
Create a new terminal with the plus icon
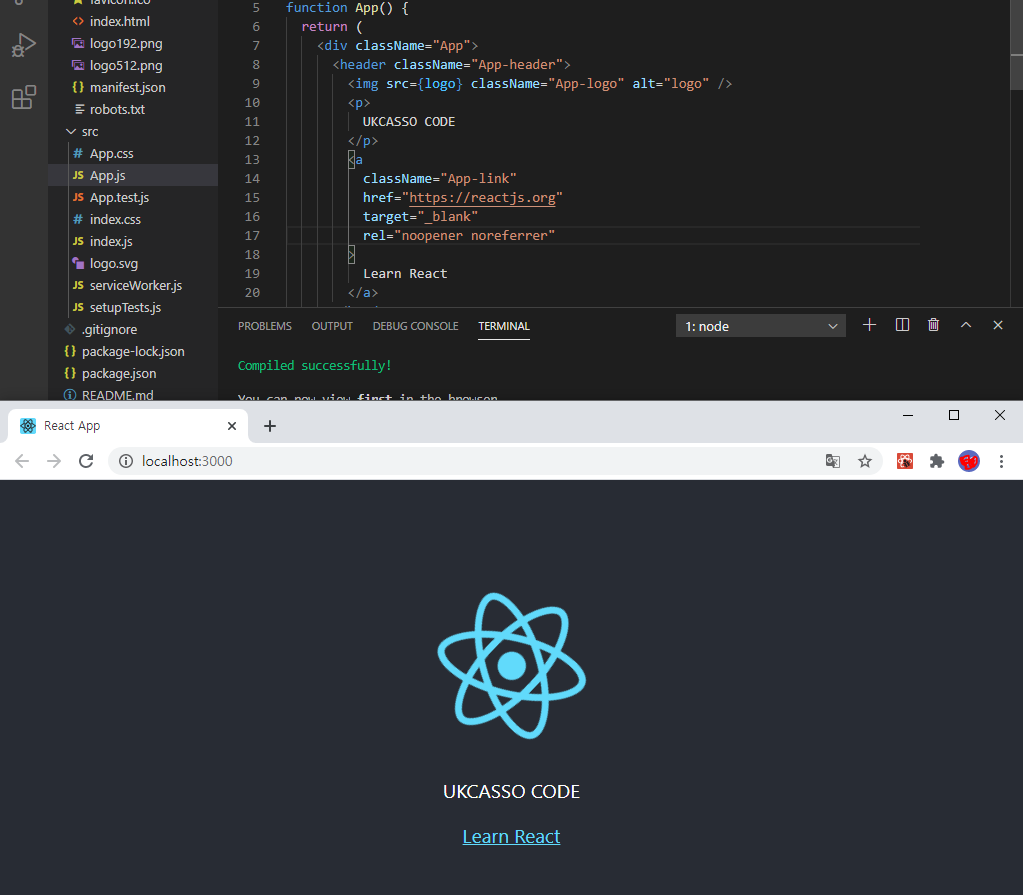point(869,325)
